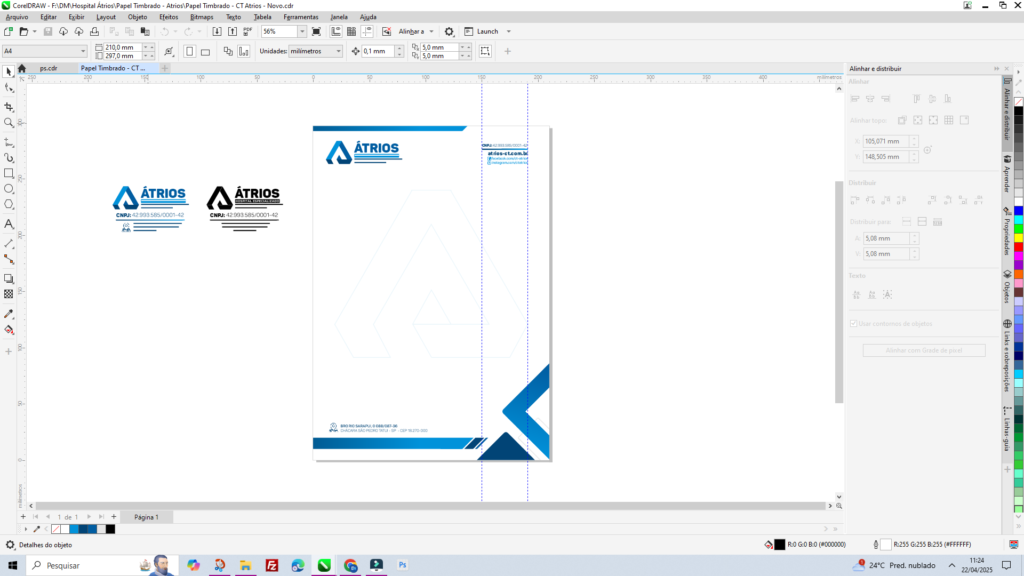Choose the Interactive Fill tool
This screenshot has height=576, width=1024.
coord(8,330)
